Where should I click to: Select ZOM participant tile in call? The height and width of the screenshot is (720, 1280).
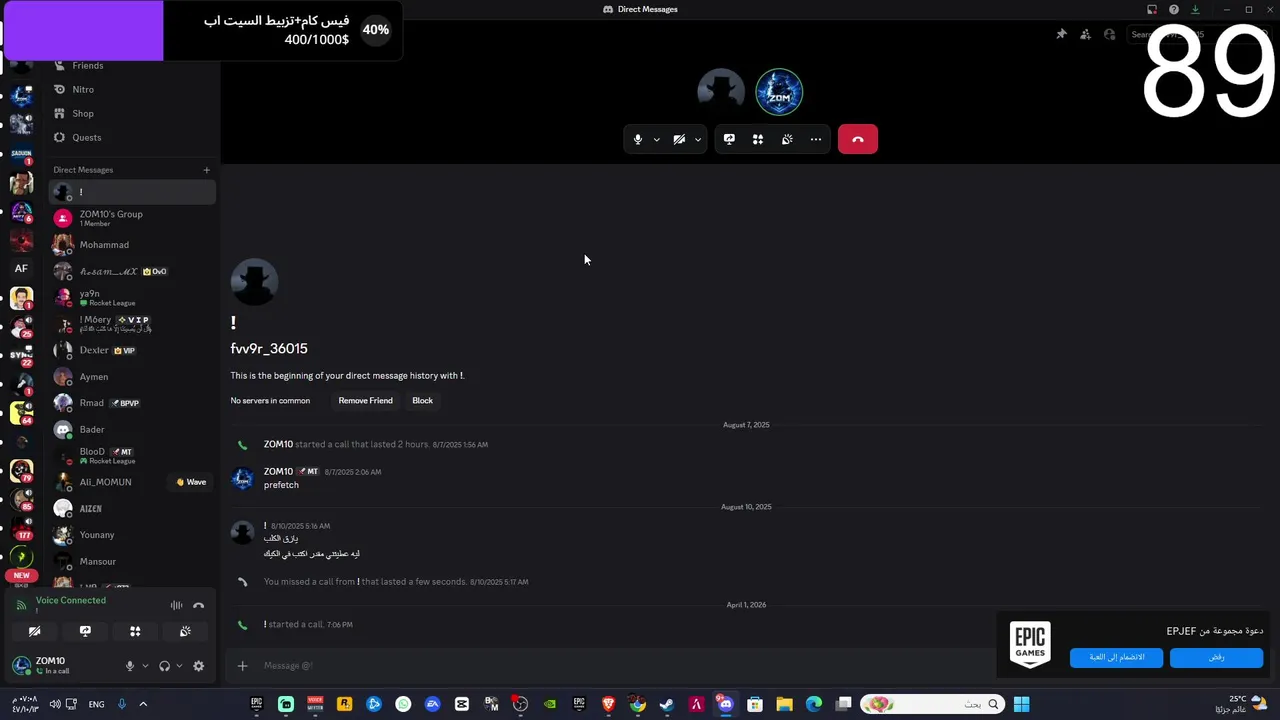[x=779, y=92]
